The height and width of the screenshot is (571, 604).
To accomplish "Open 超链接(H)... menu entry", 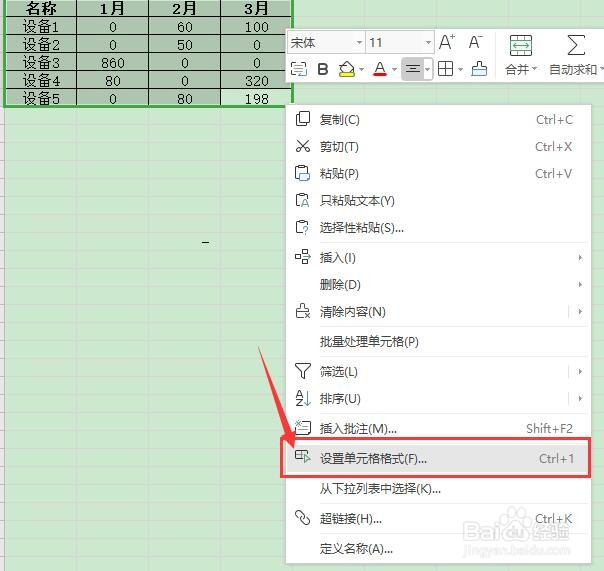I will point(438,519).
